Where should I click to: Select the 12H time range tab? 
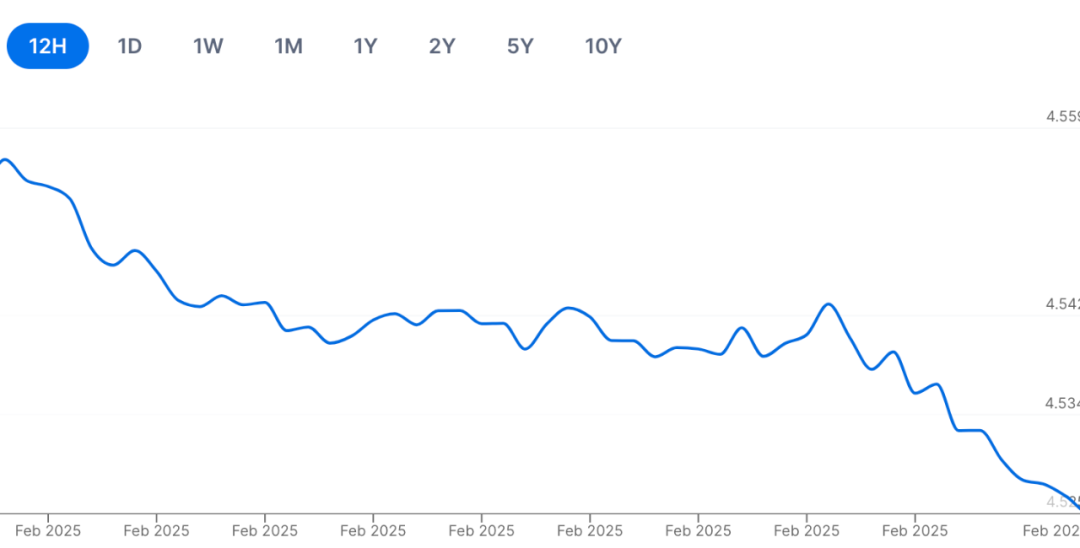47,46
